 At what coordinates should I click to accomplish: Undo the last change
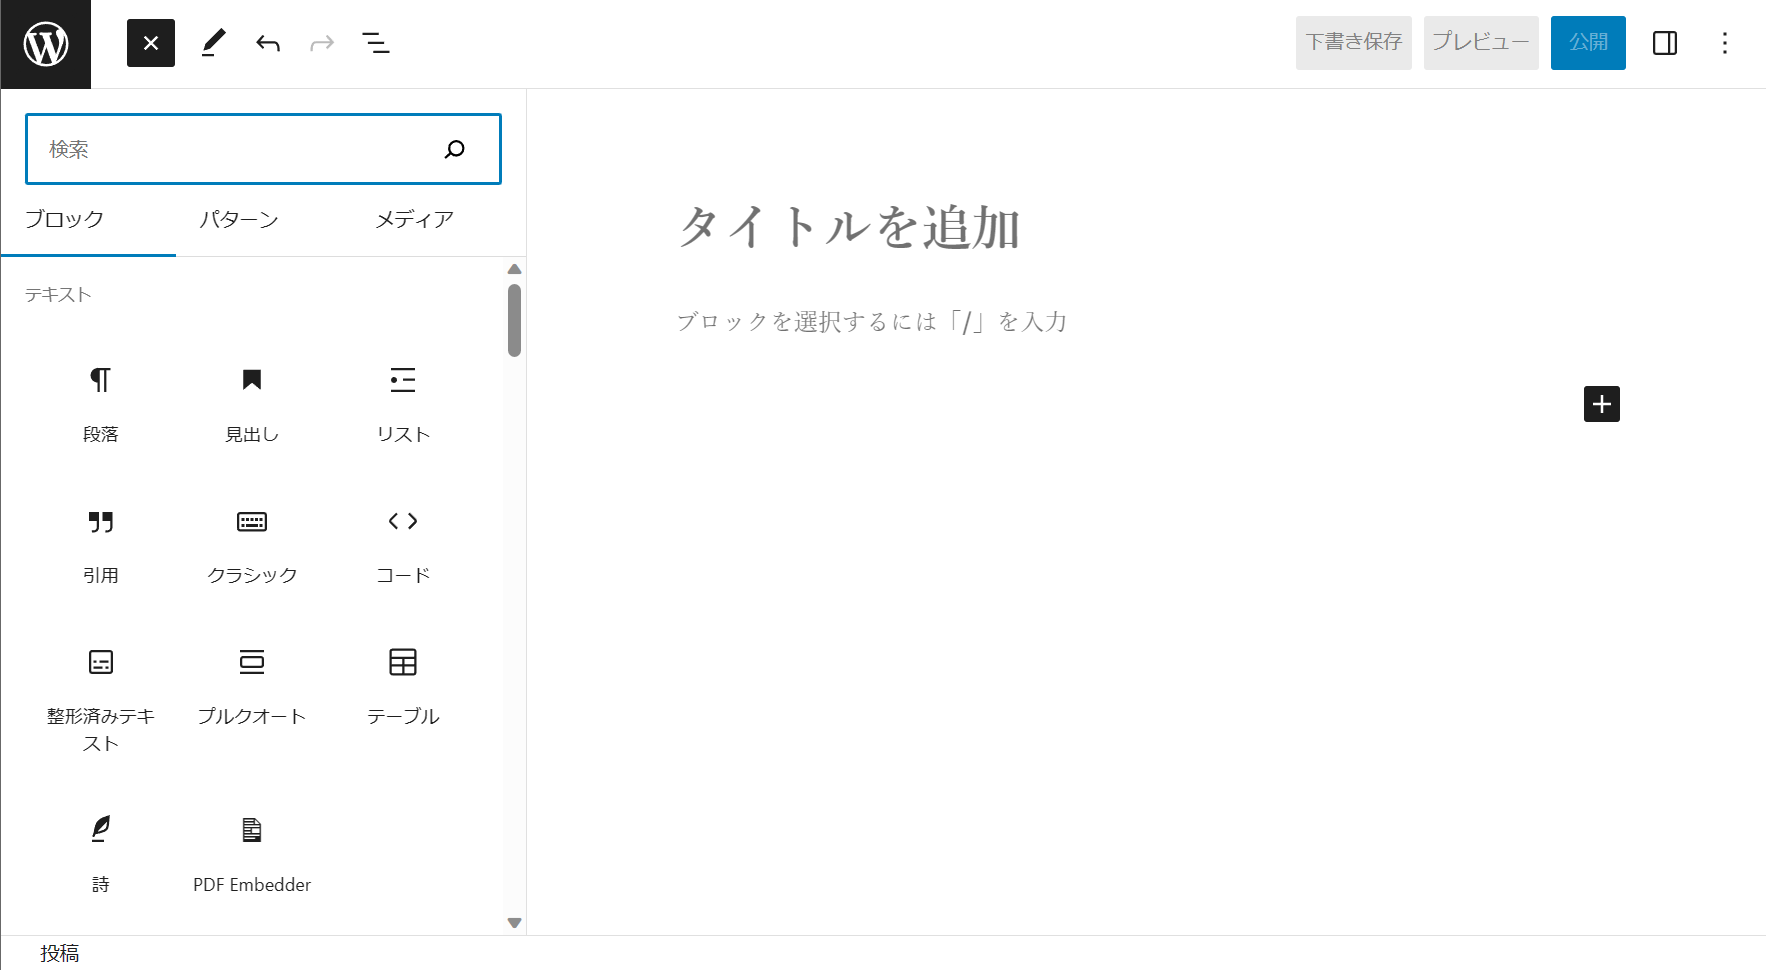267,43
